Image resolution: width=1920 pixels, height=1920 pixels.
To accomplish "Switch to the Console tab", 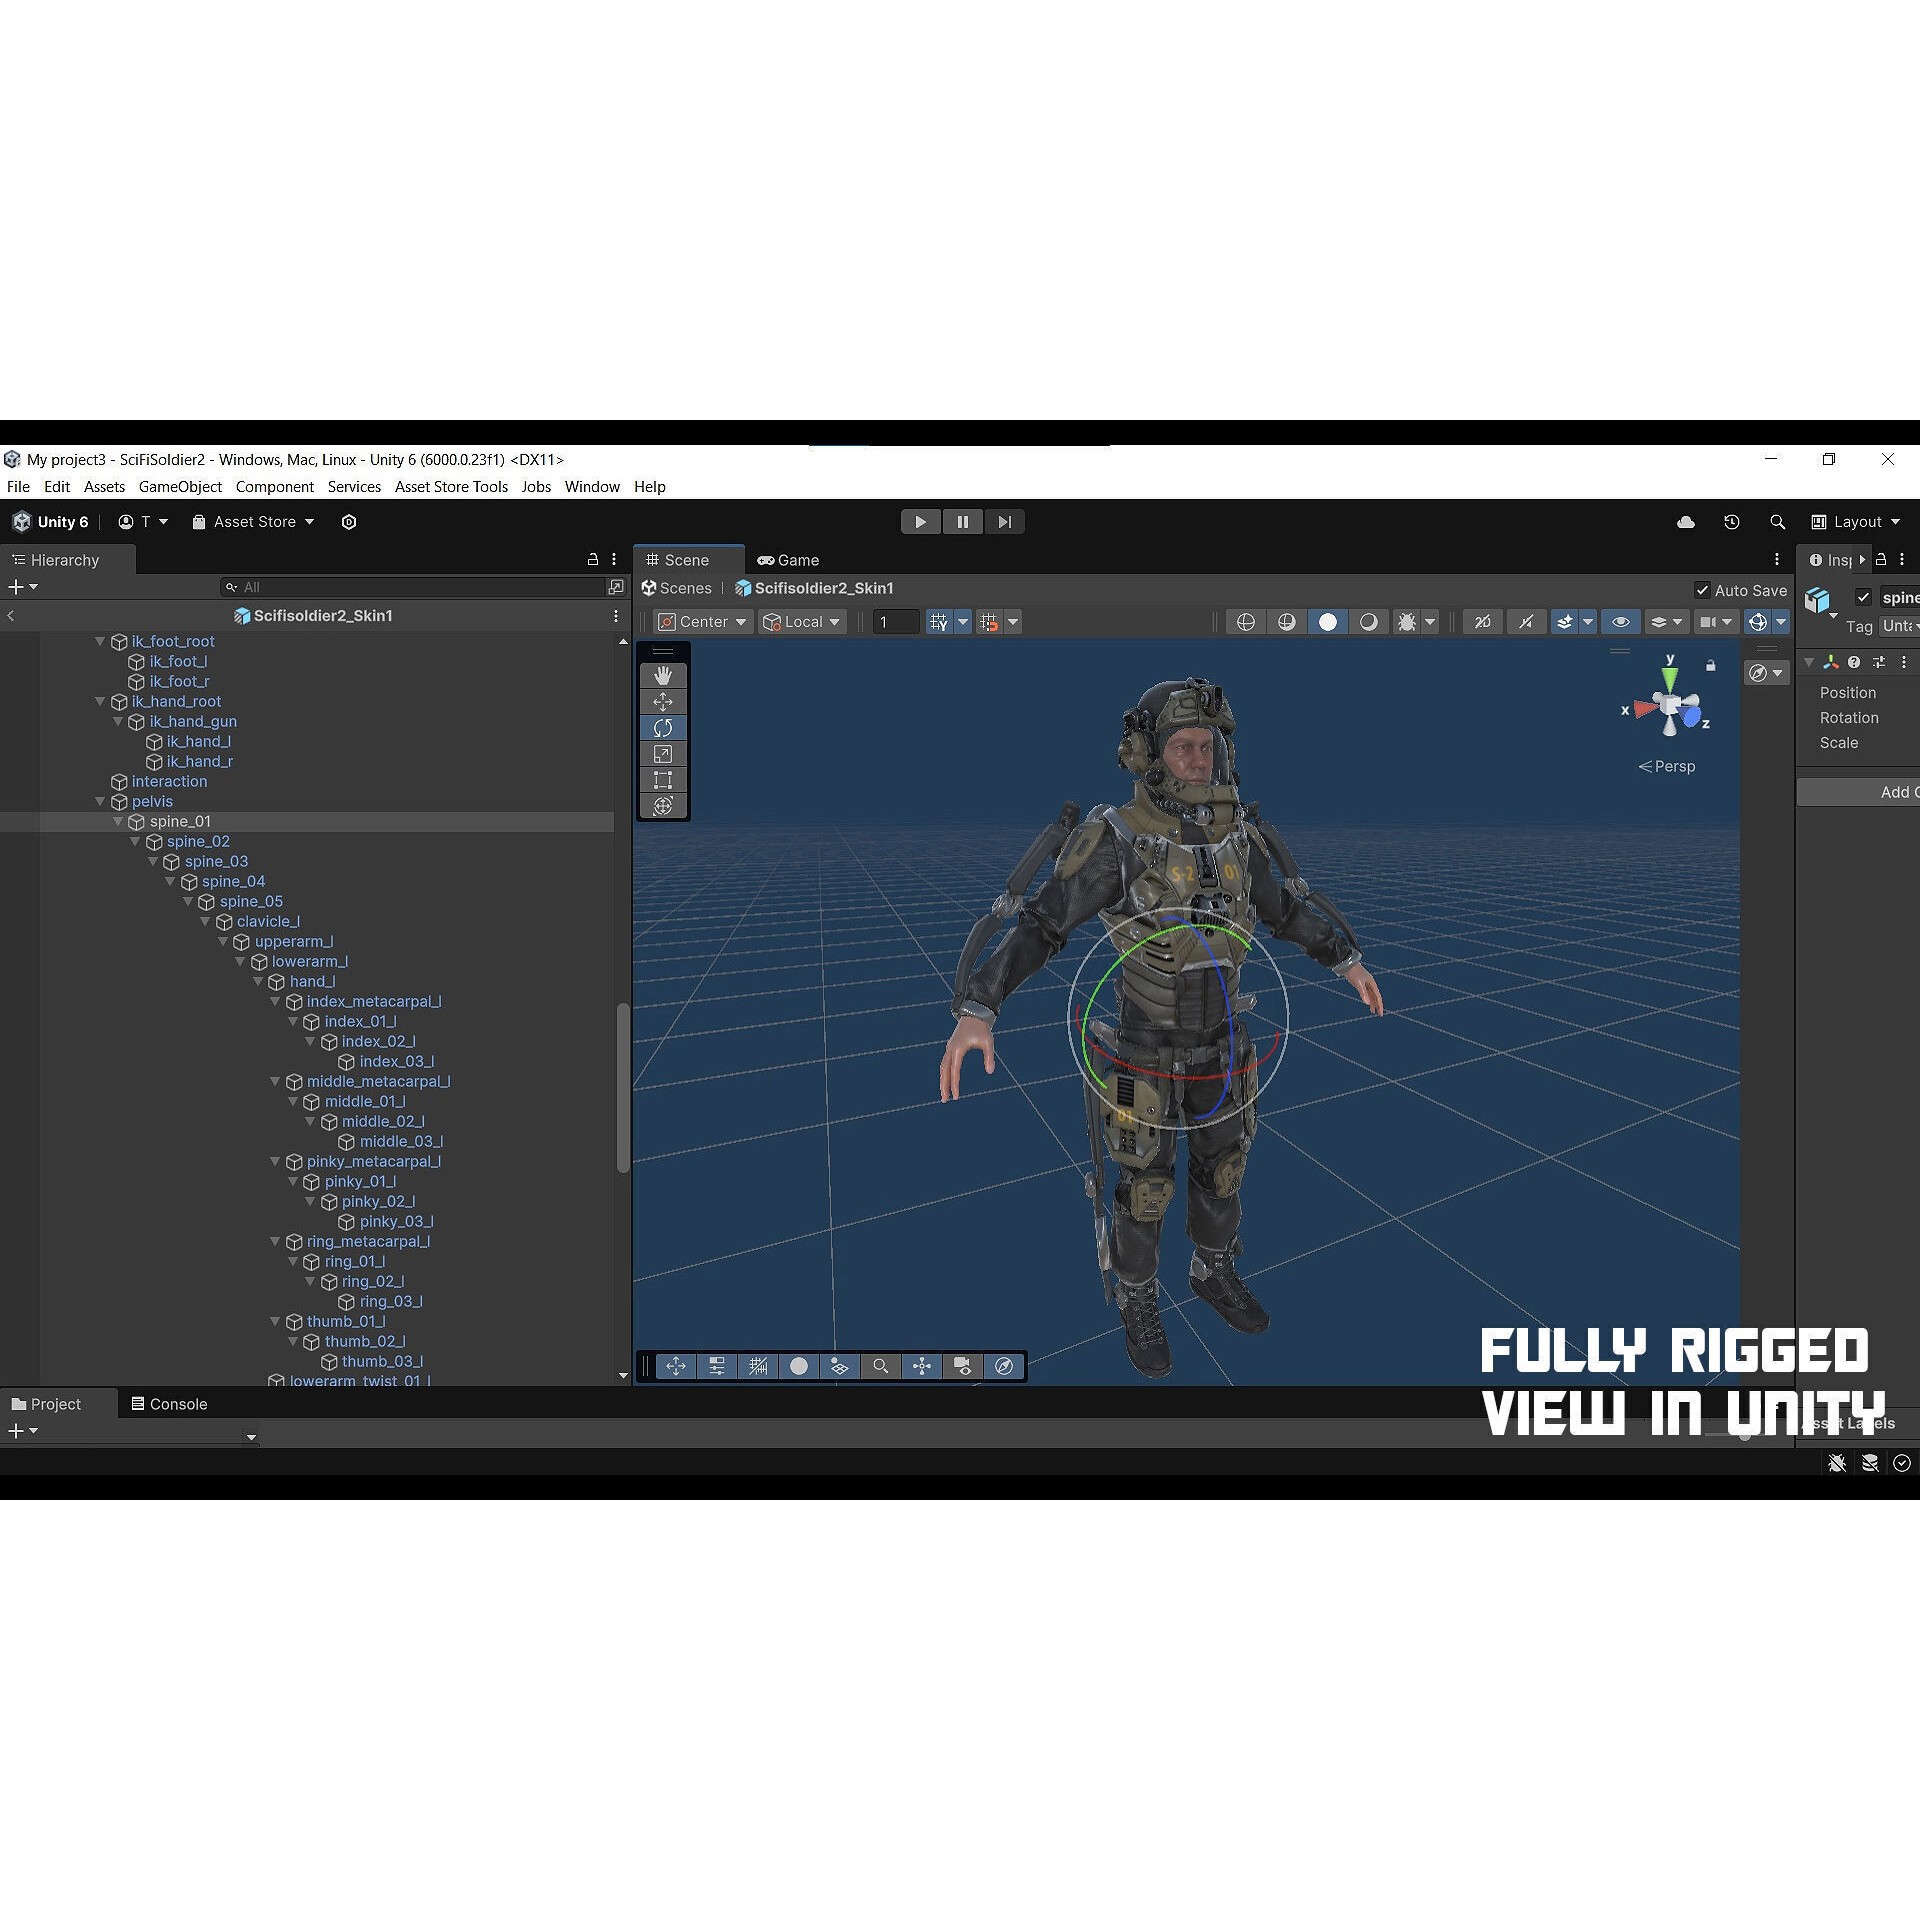I will pos(169,1404).
